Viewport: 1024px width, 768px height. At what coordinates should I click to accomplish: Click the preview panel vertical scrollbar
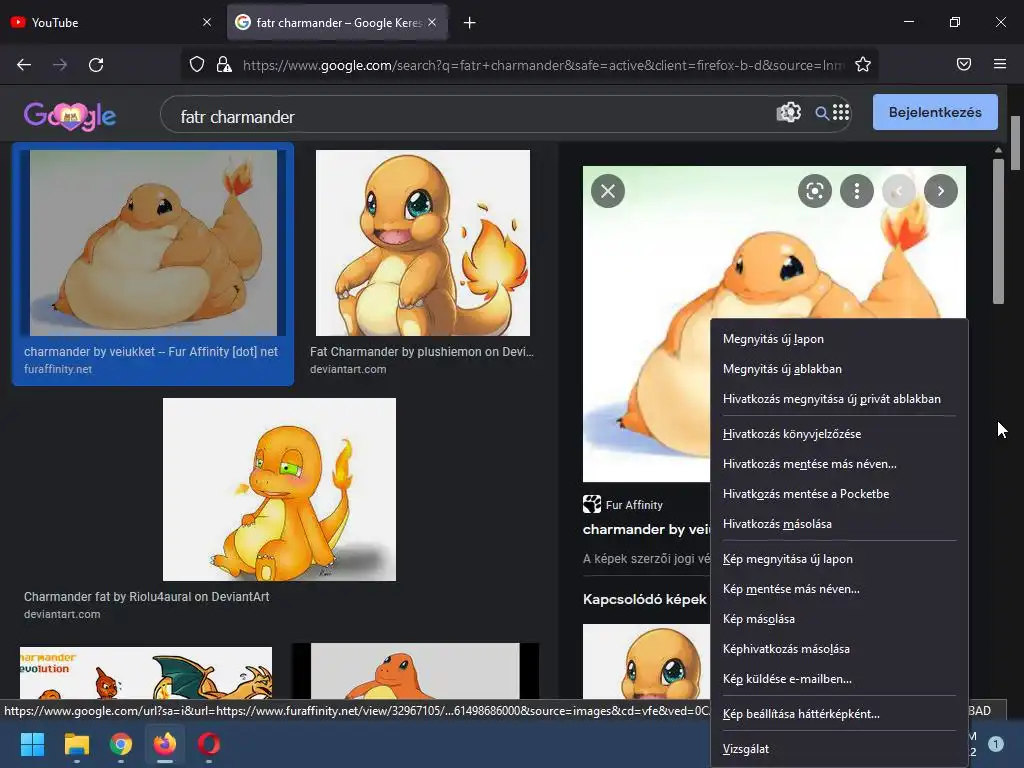(998, 230)
